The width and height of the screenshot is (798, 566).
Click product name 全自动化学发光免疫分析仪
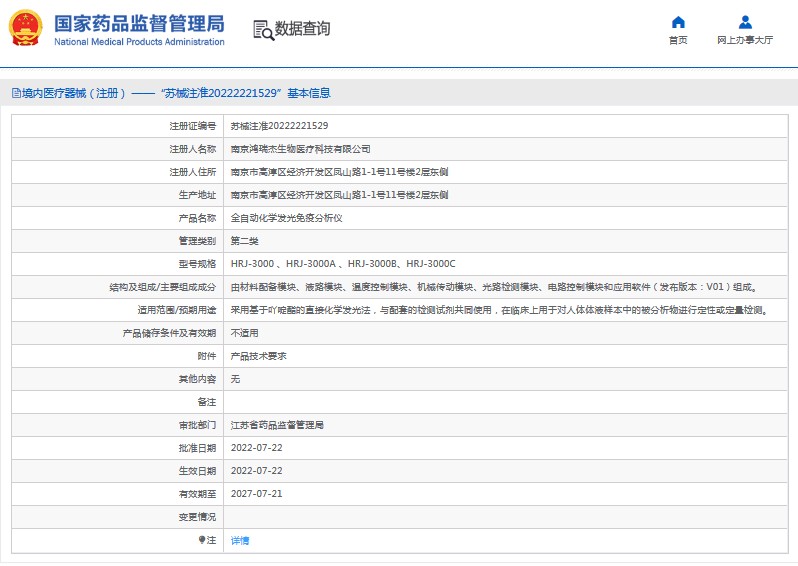287,218
